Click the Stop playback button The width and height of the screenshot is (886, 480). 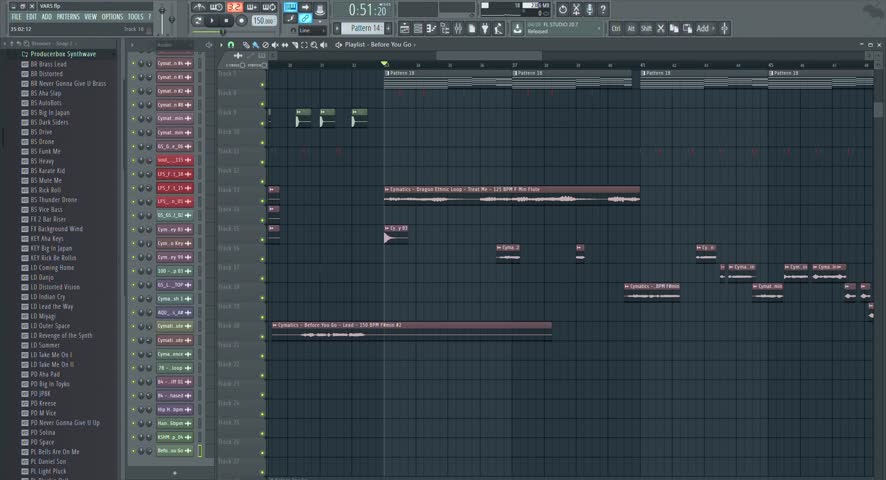(228, 20)
